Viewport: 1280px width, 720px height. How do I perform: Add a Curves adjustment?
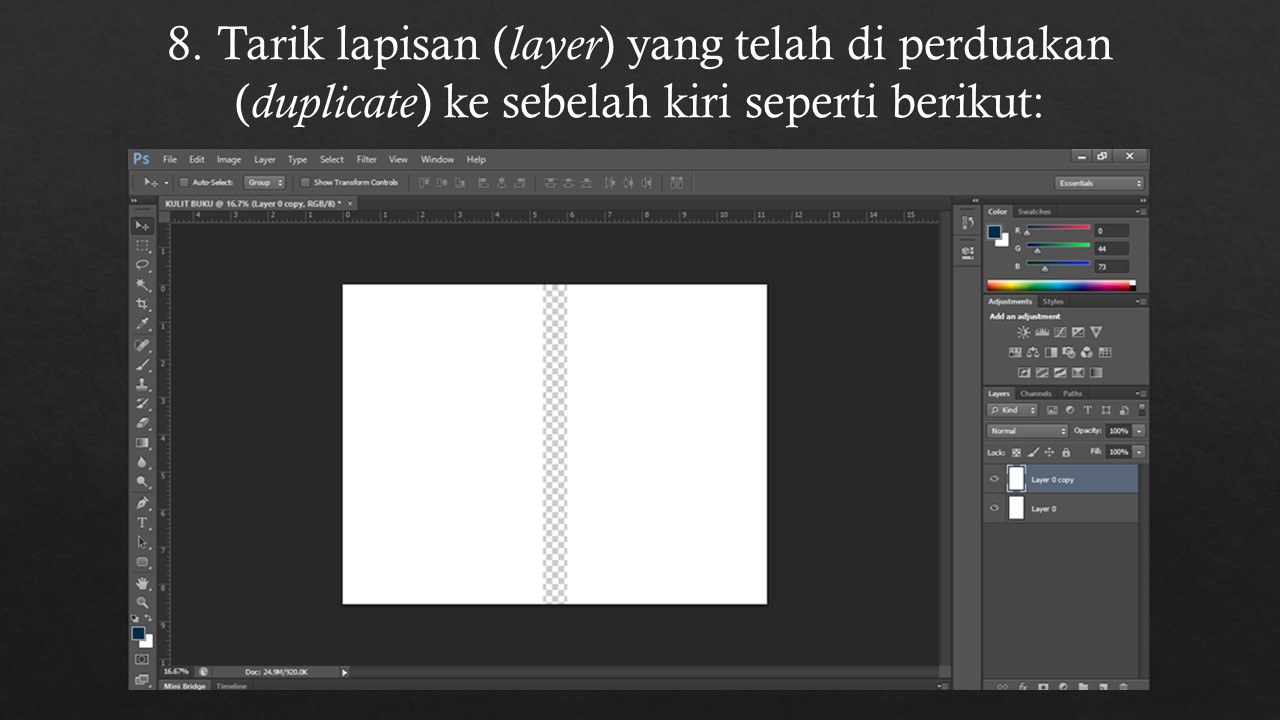tap(1060, 332)
